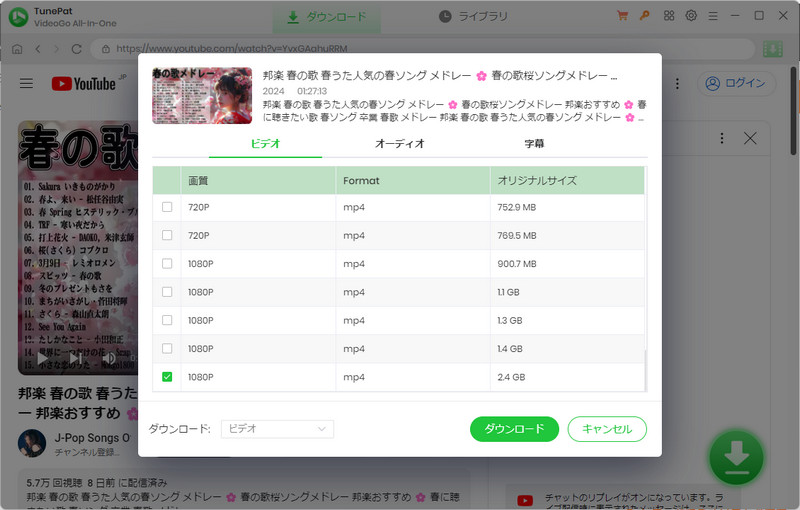Click the J-Pop Songs channel name
This screenshot has width=800, height=510.
click(92, 438)
